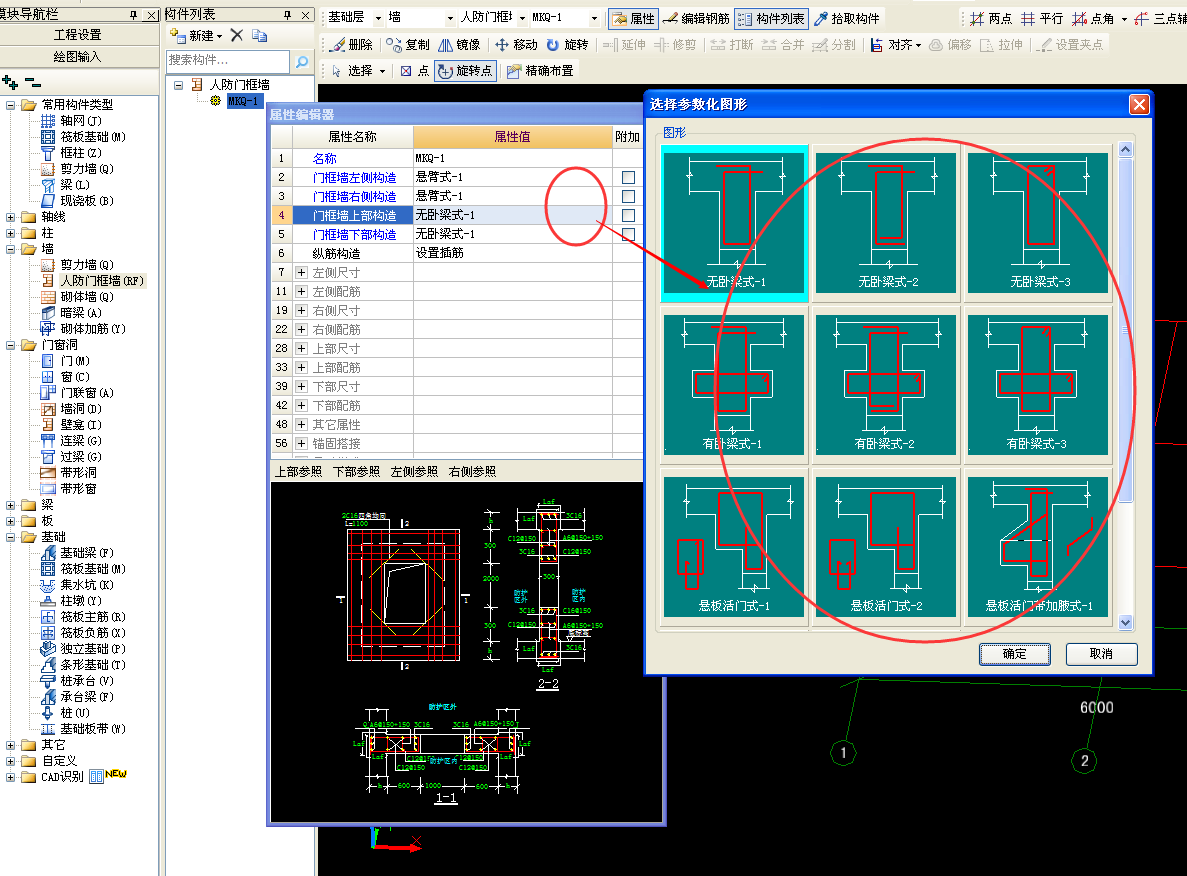The height and width of the screenshot is (876, 1187).
Task: Select the 两点 axis tool
Action: [991, 18]
